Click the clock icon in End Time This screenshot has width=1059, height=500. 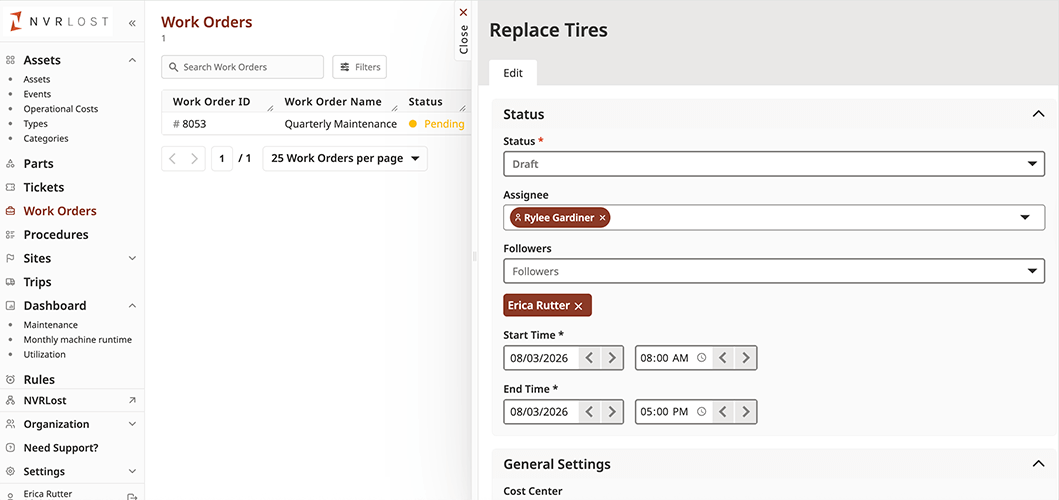click(701, 412)
